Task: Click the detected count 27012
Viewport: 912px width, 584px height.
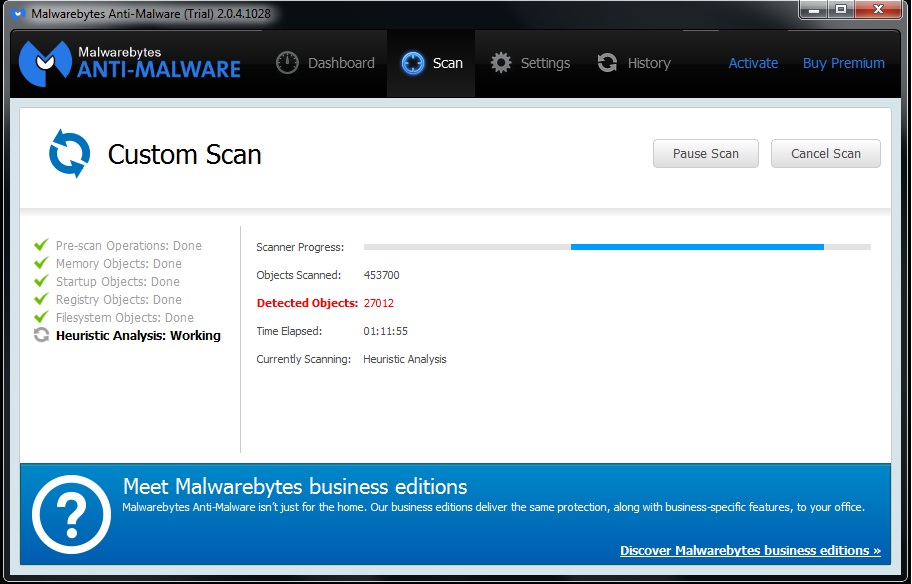Action: [379, 303]
